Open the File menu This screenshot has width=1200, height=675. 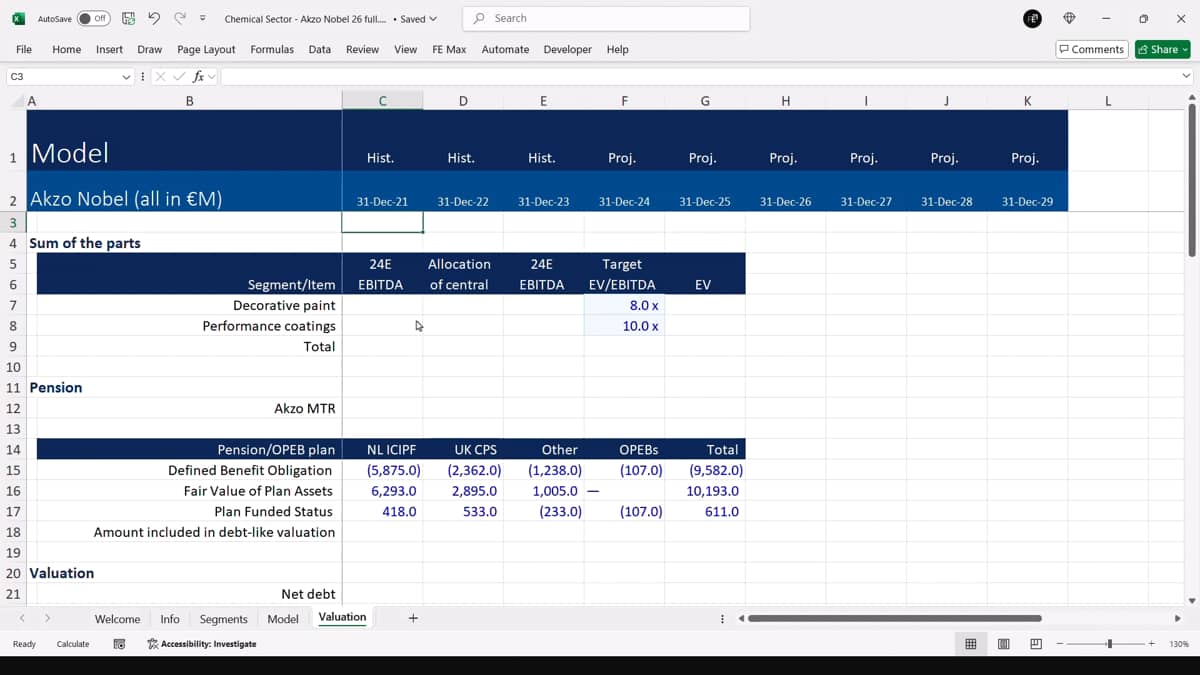pyautogui.click(x=24, y=49)
